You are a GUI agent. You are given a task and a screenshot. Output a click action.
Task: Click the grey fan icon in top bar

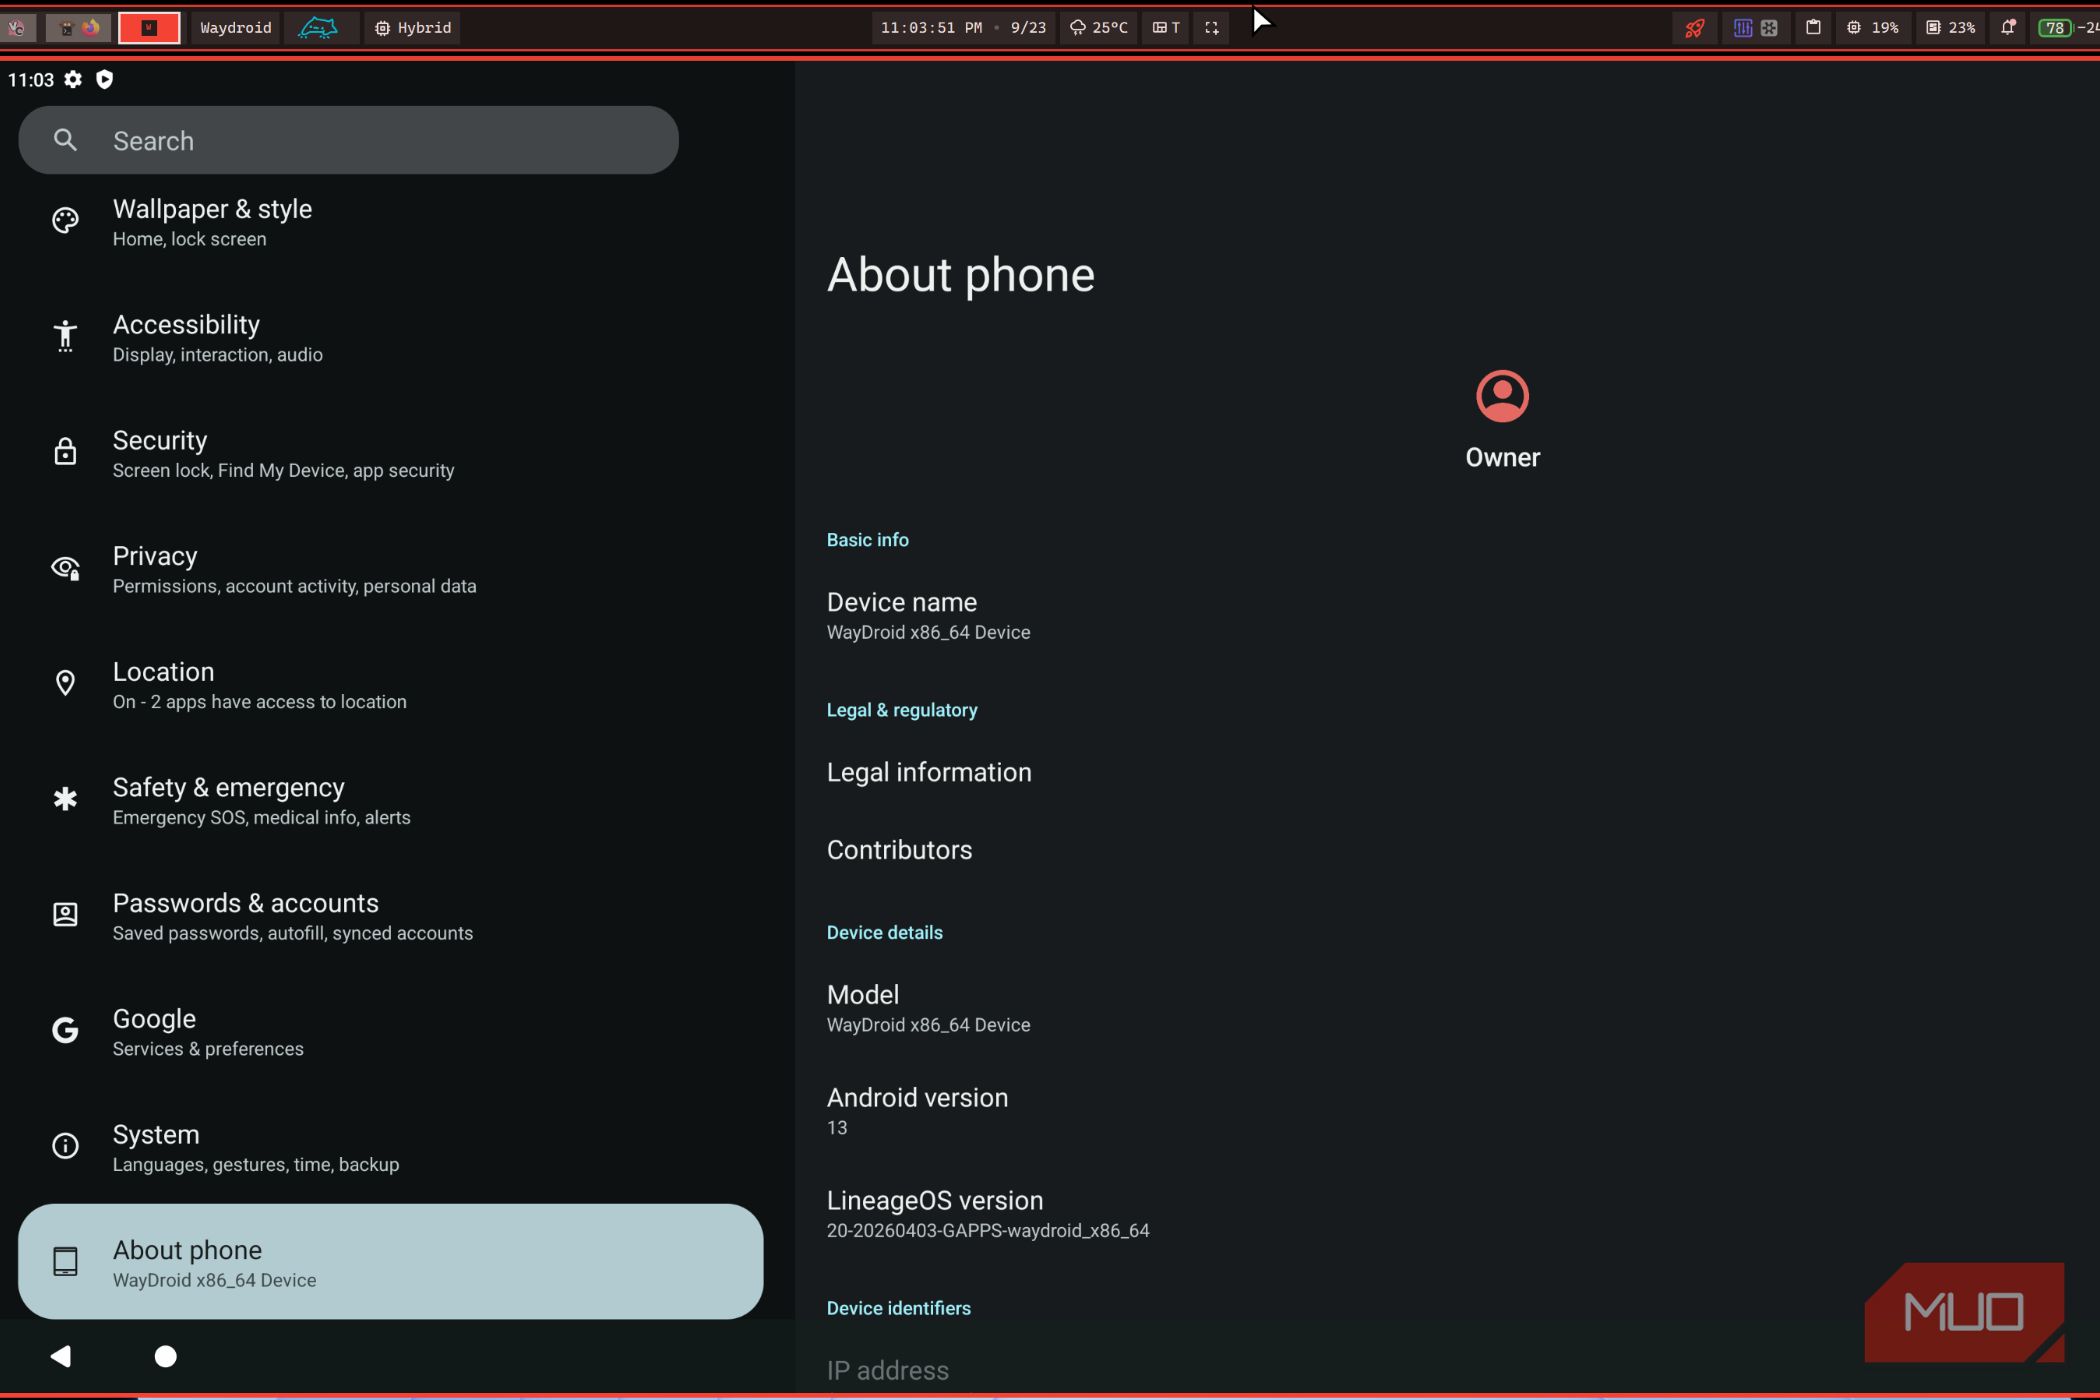tap(1769, 28)
